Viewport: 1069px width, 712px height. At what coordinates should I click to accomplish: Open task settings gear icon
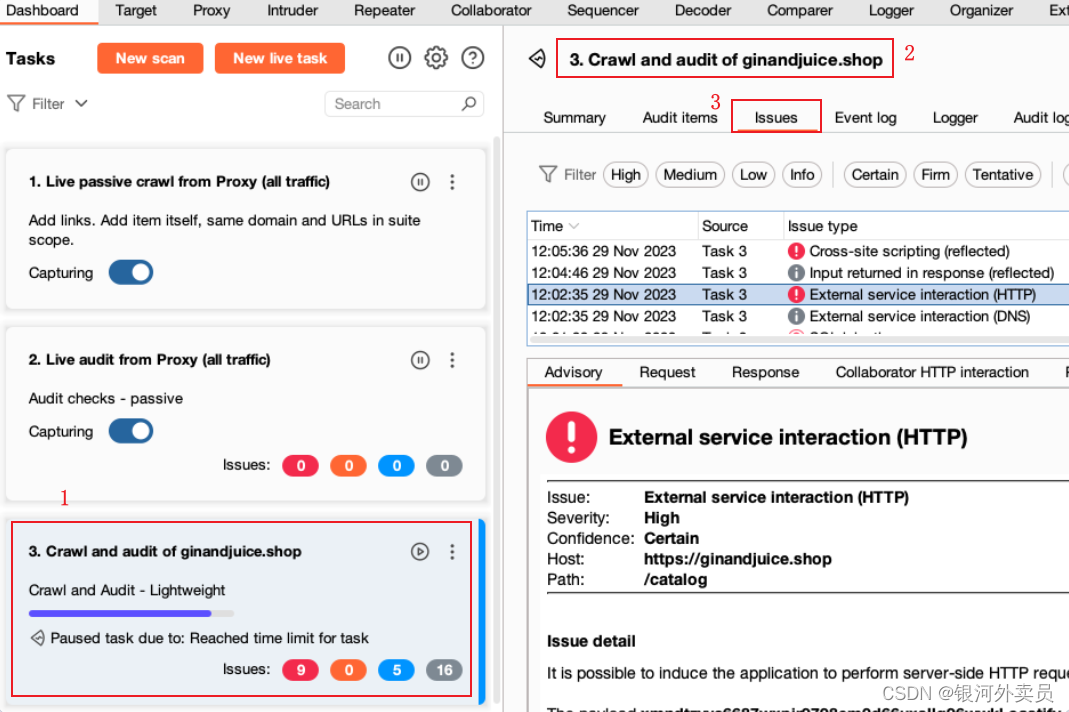436,58
